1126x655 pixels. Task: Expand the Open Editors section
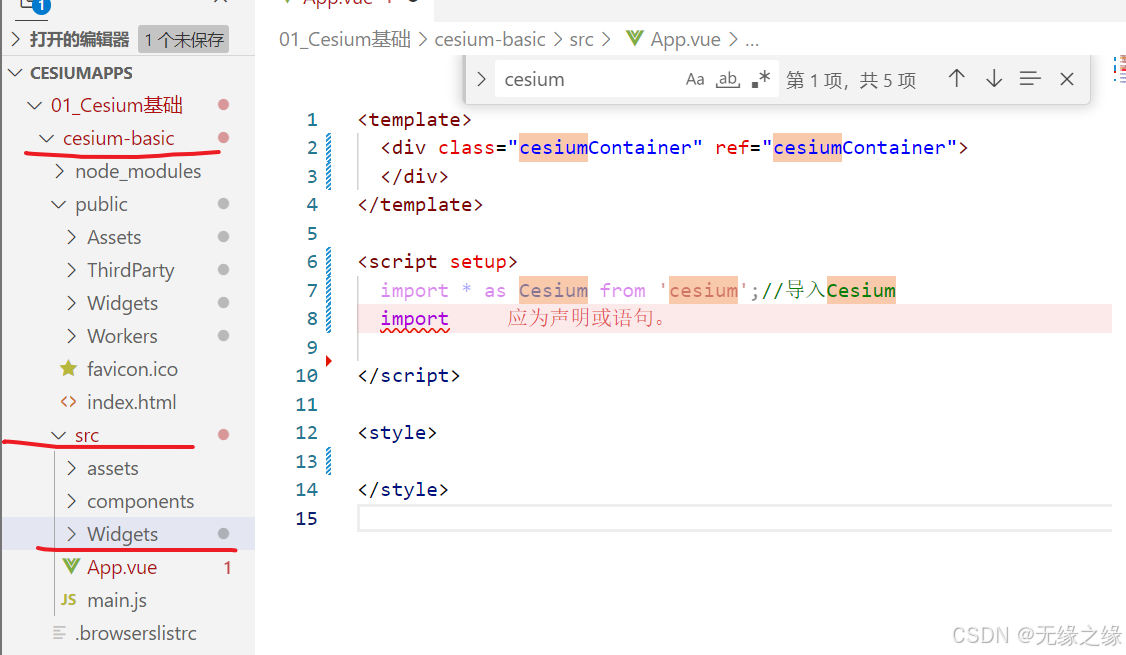click(16, 39)
